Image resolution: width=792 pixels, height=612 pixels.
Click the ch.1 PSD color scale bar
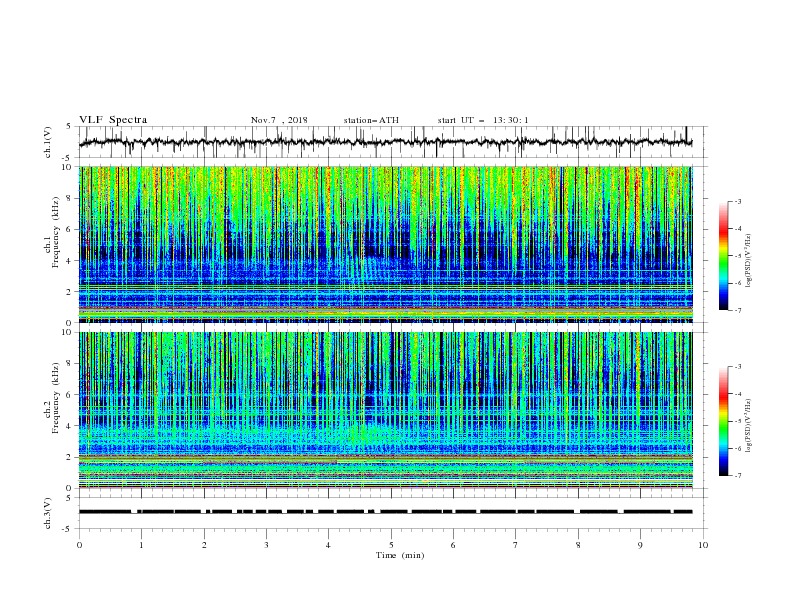tap(724, 256)
